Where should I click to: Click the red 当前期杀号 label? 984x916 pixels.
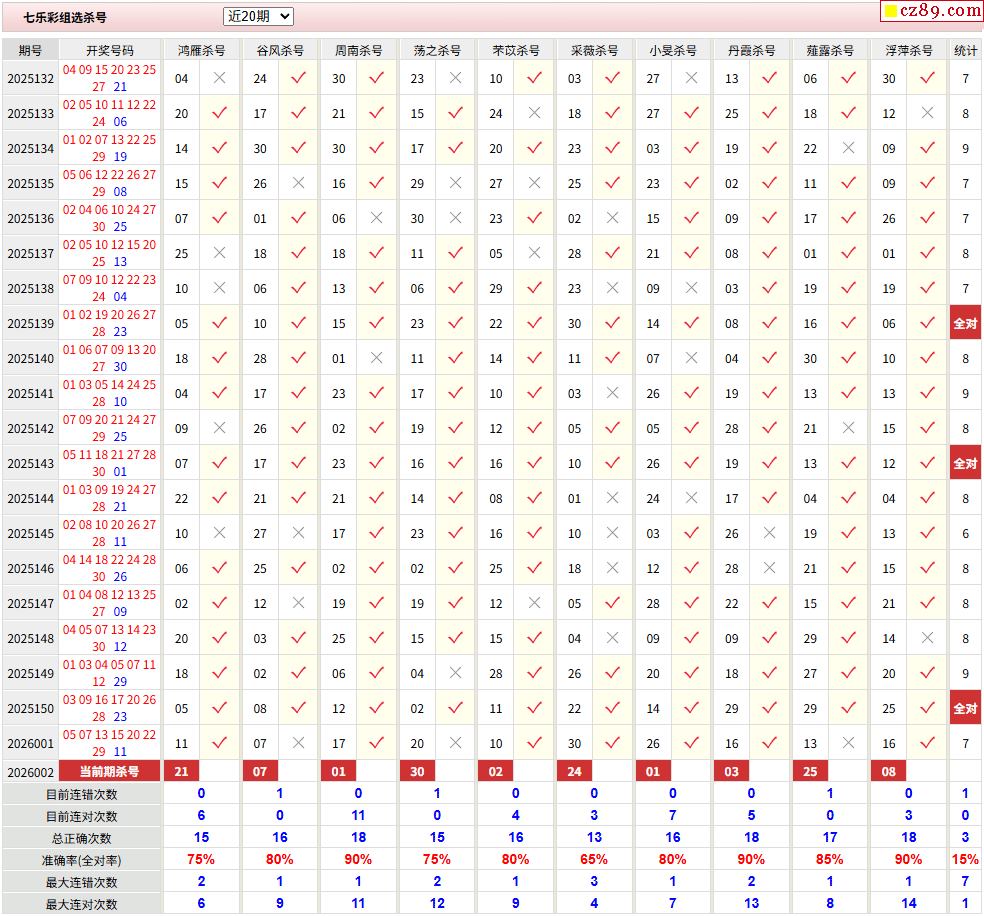click(110, 771)
